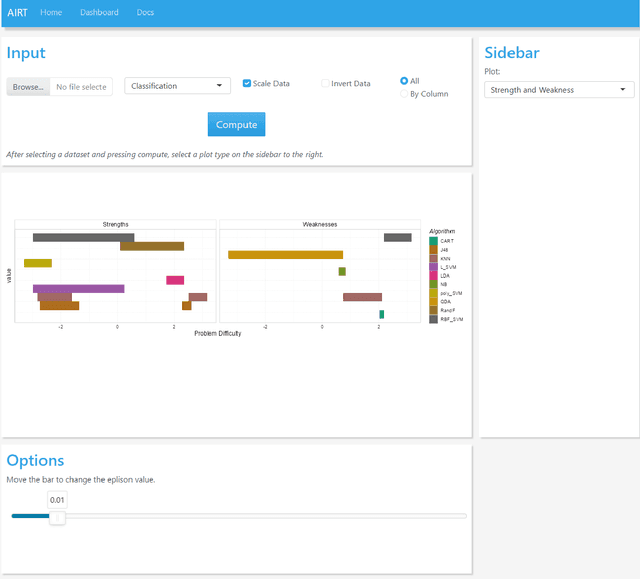The height and width of the screenshot is (579, 640).
Task: Click the AIRT brand logo
Action: tap(17, 12)
